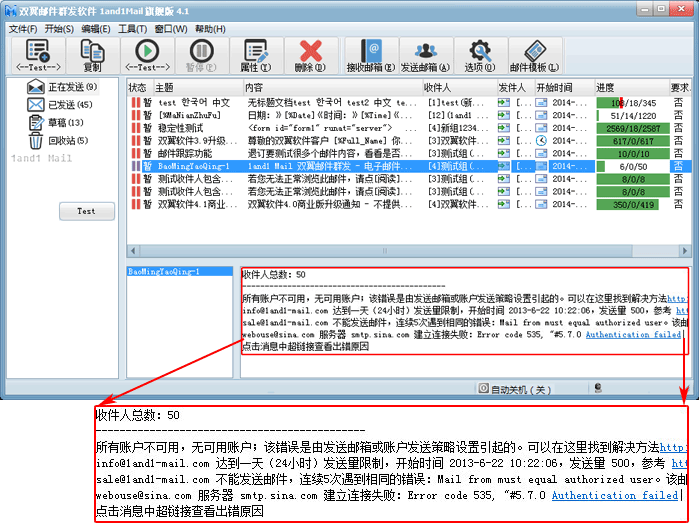Select 已发送 (45) folder
The width and height of the screenshot is (700, 523).
point(60,105)
